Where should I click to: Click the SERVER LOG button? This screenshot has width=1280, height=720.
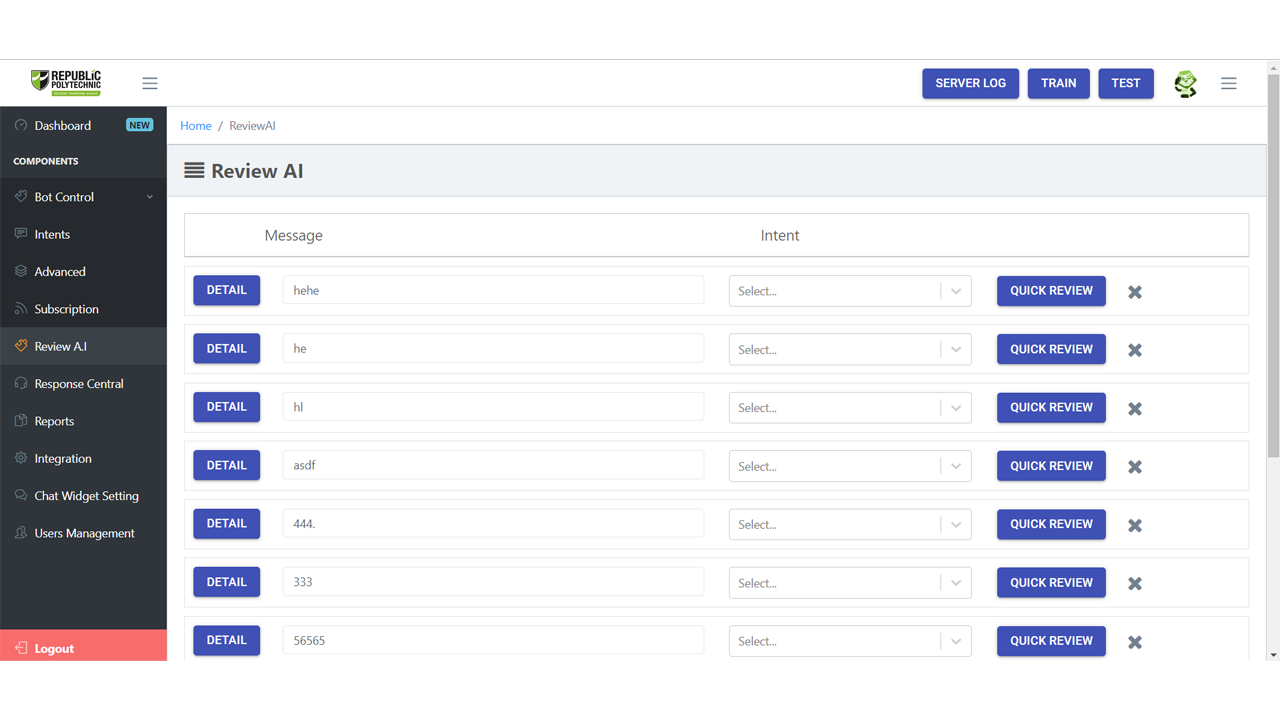pyautogui.click(x=970, y=83)
